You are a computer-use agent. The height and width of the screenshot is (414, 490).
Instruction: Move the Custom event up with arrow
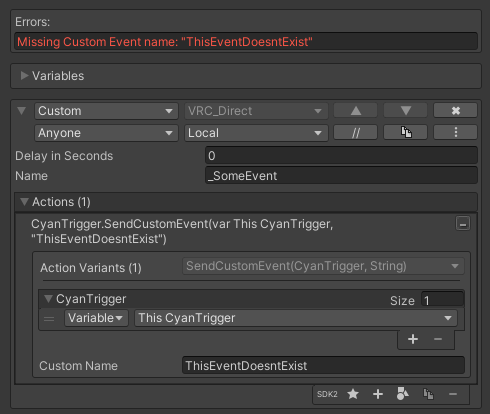tap(355, 111)
